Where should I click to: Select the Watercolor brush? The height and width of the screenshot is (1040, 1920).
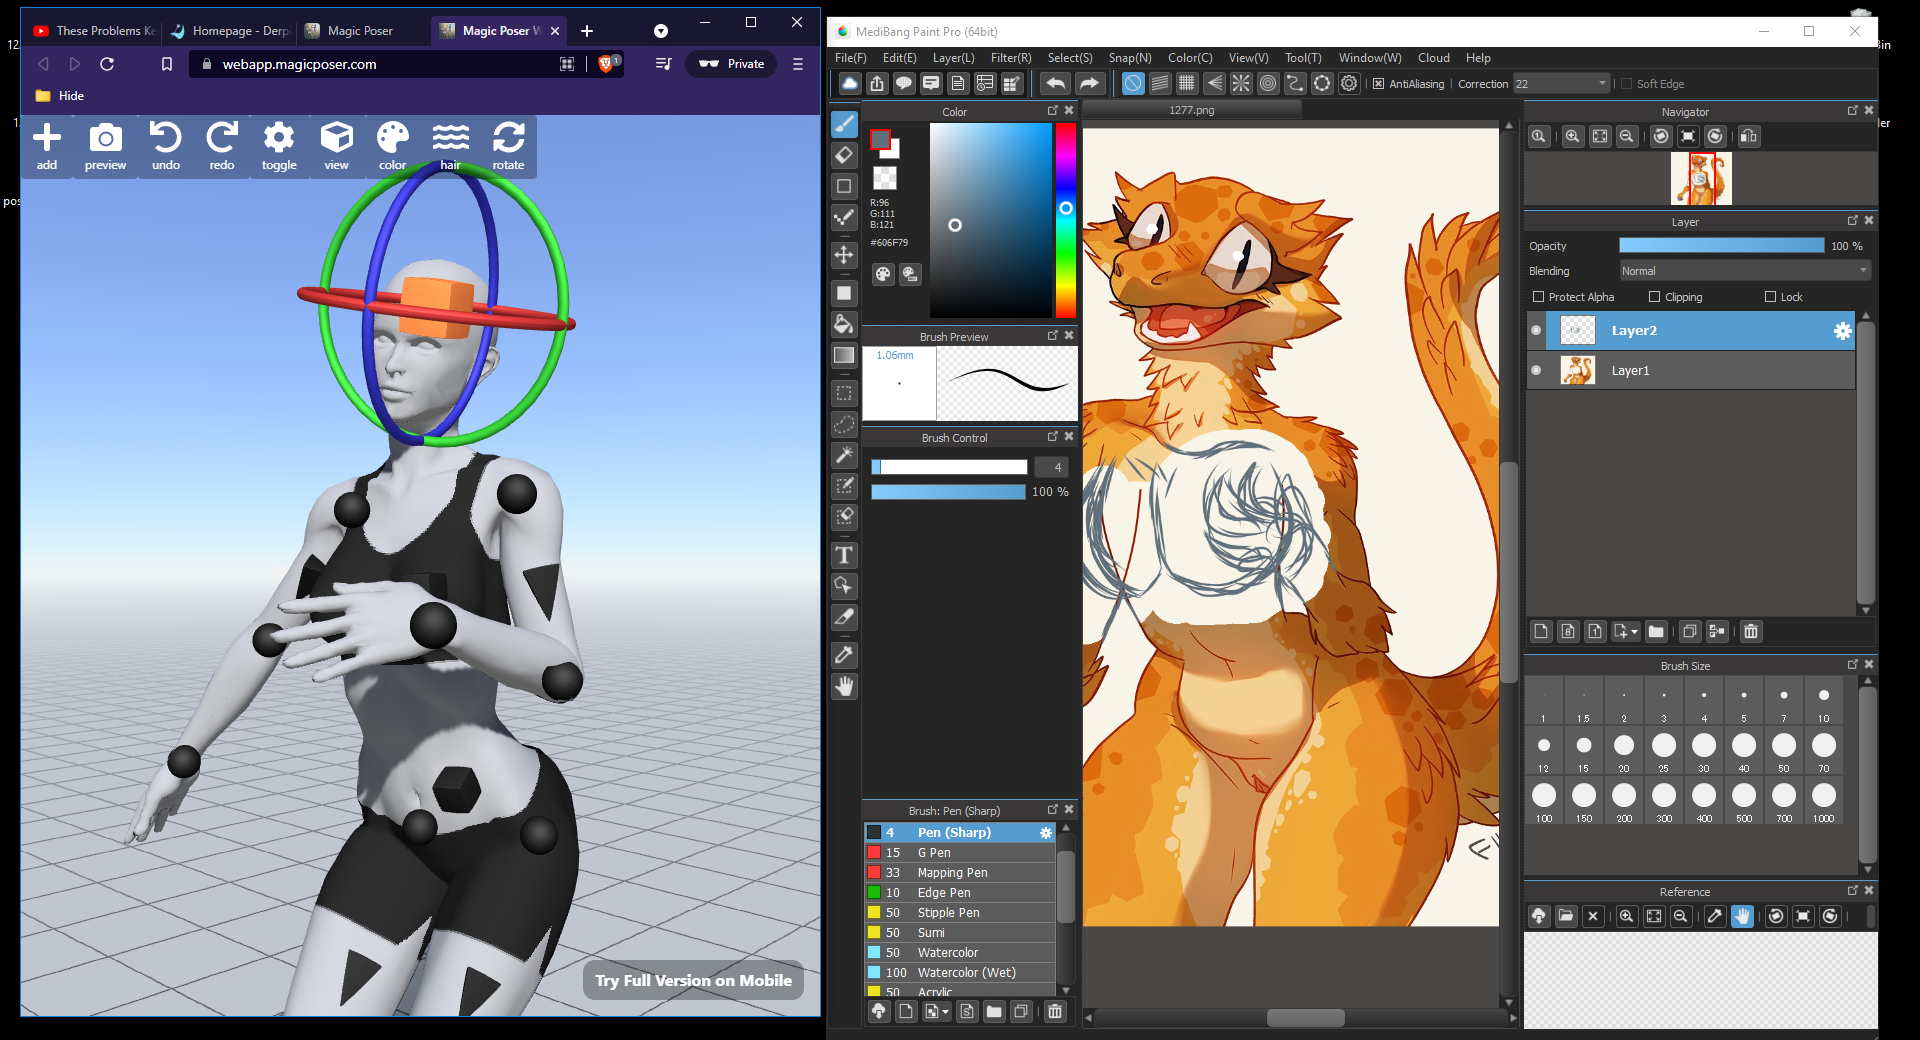(x=960, y=953)
